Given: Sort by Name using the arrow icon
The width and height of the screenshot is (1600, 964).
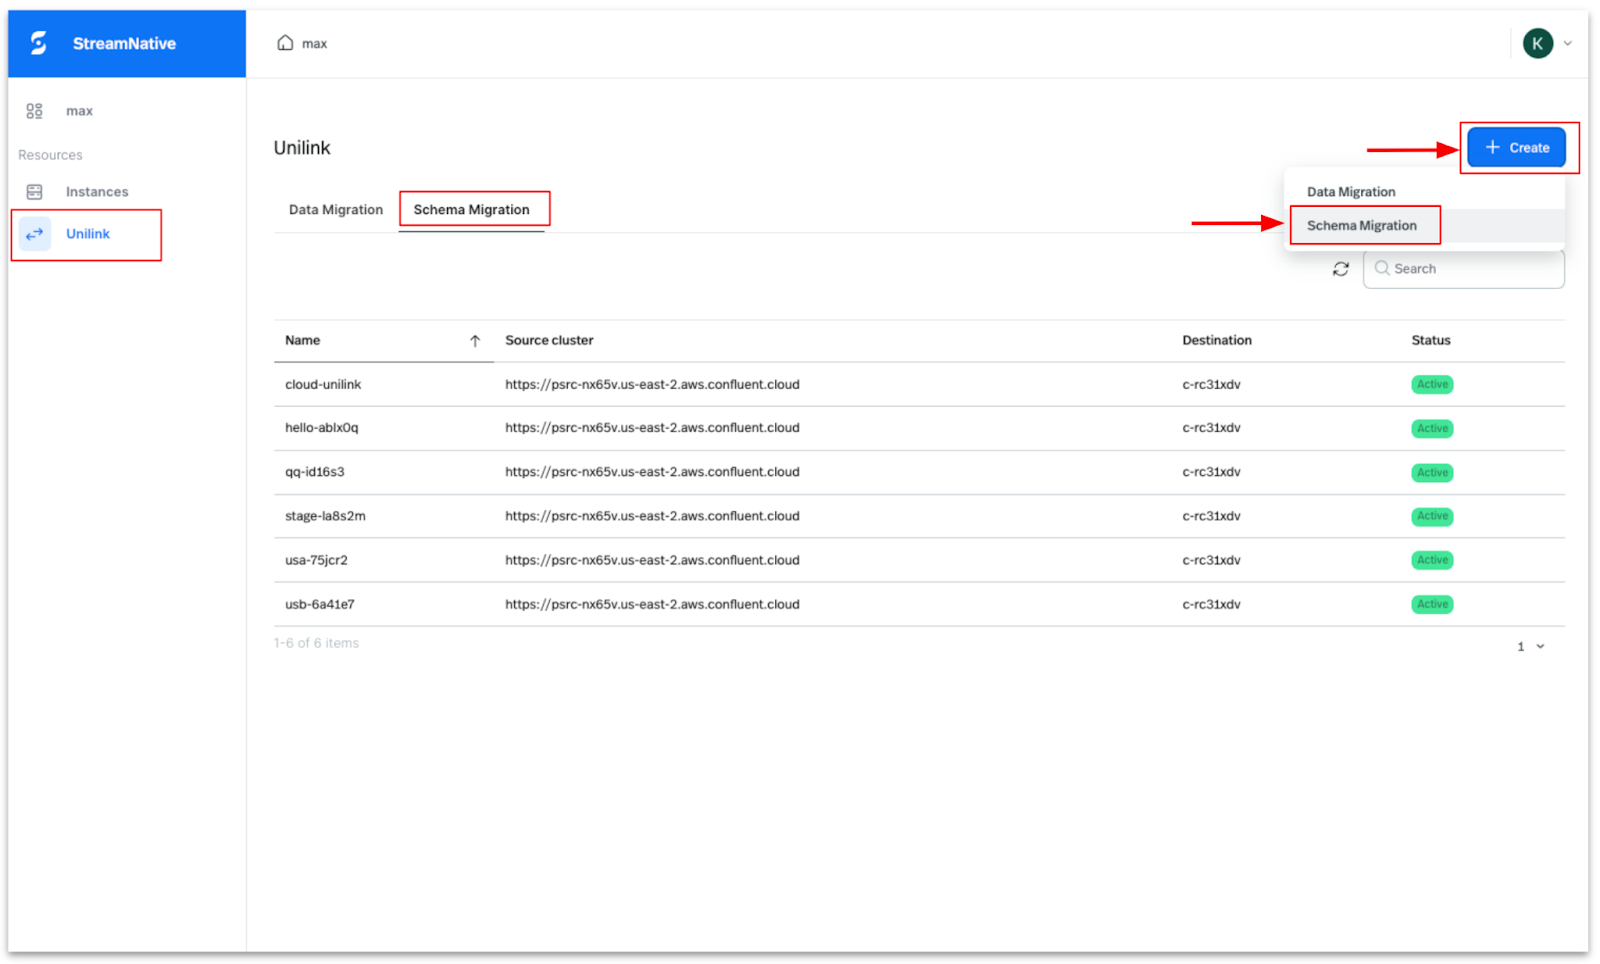Looking at the screenshot, I should [x=475, y=341].
